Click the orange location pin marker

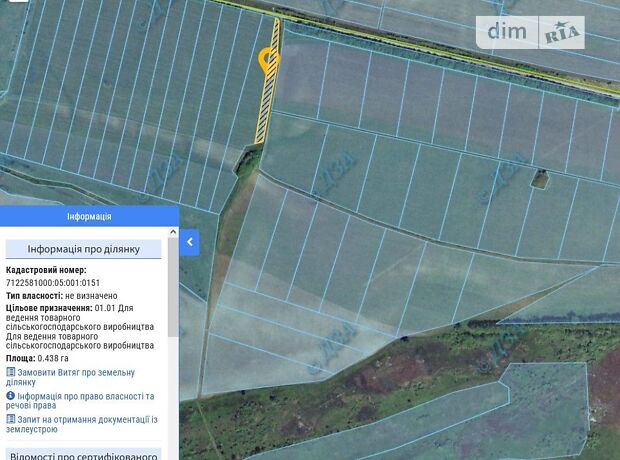[x=268, y=59]
